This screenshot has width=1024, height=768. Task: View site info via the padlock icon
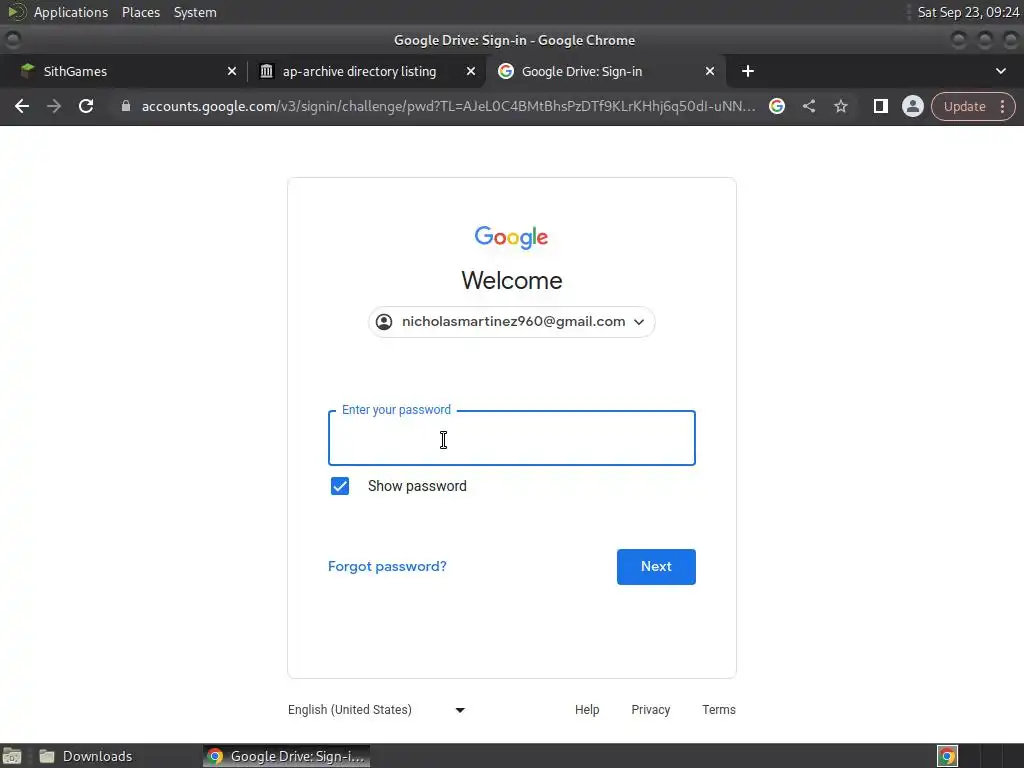(x=126, y=106)
